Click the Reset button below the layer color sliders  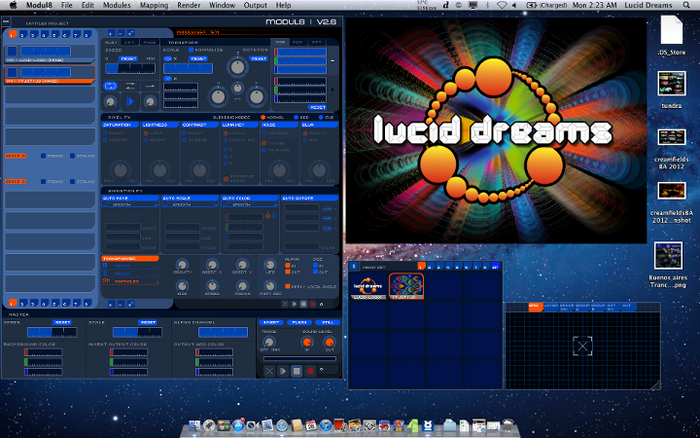(x=317, y=107)
